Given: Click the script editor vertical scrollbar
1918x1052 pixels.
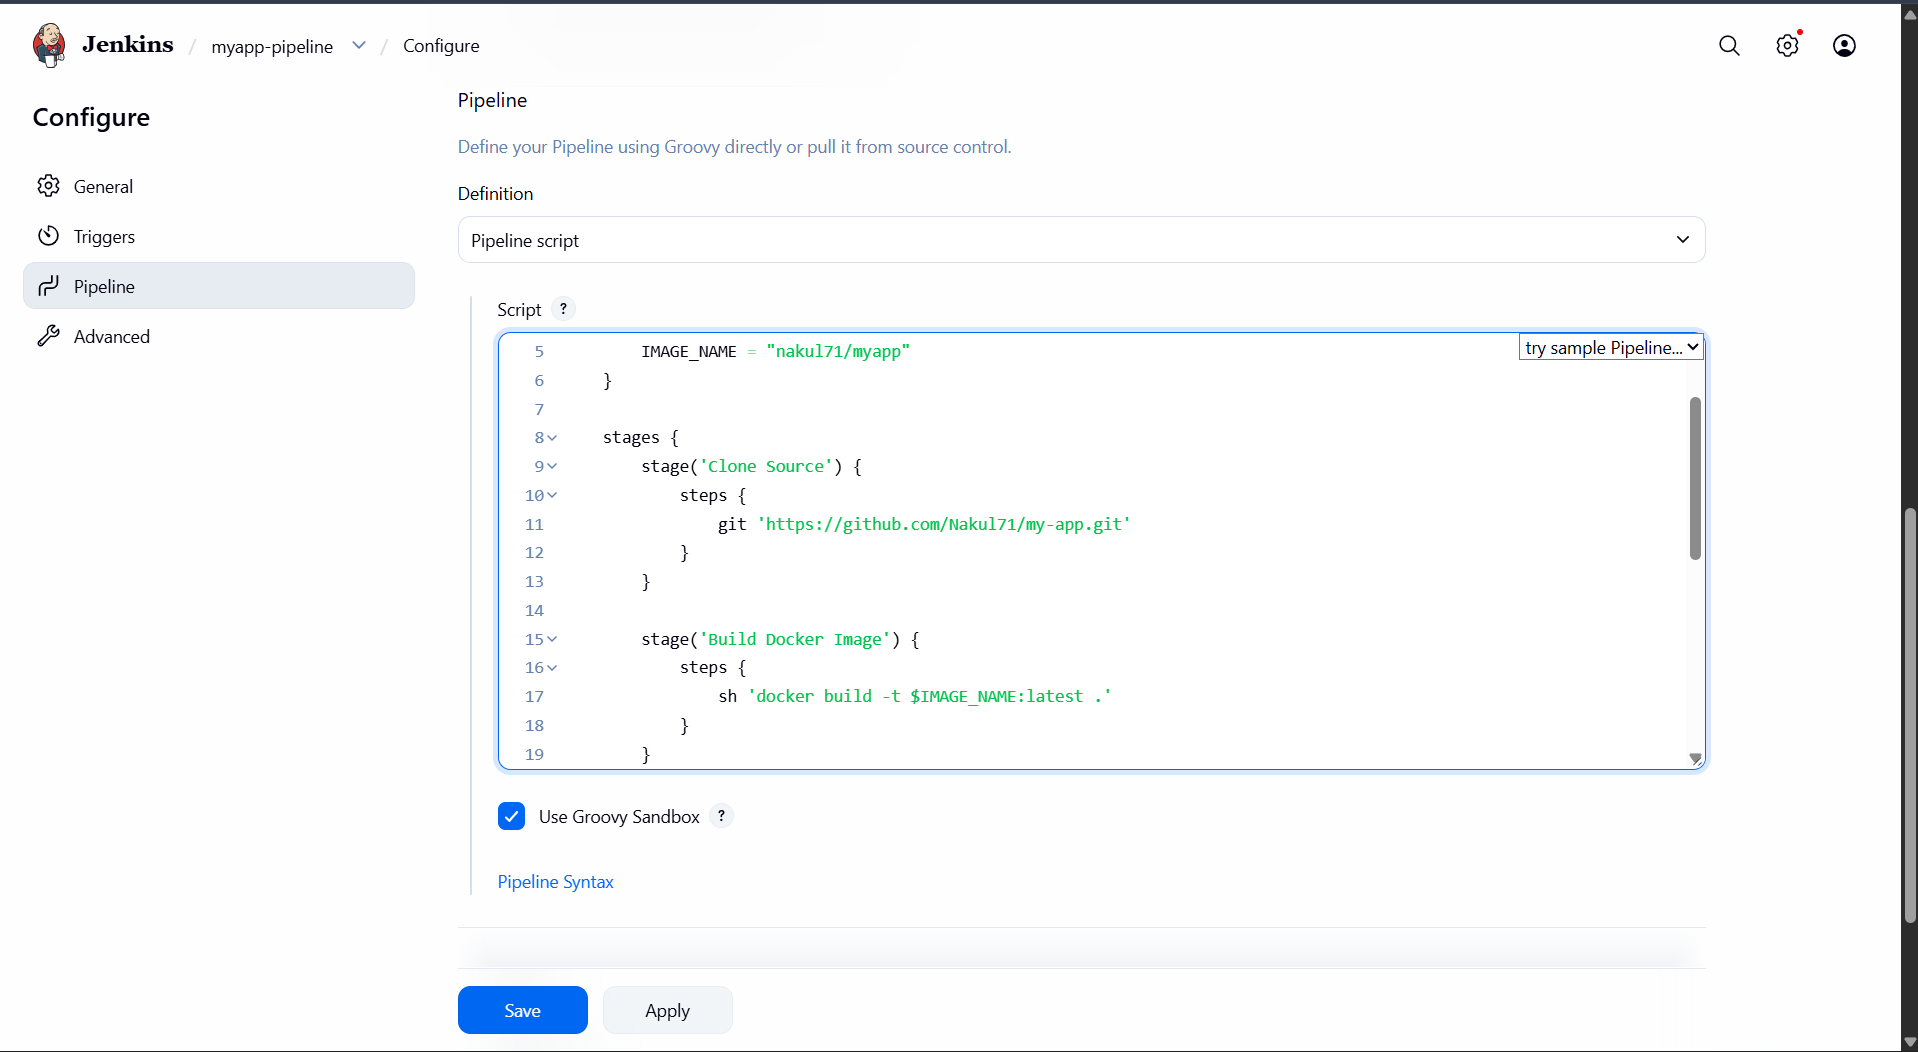Looking at the screenshot, I should pyautogui.click(x=1695, y=478).
